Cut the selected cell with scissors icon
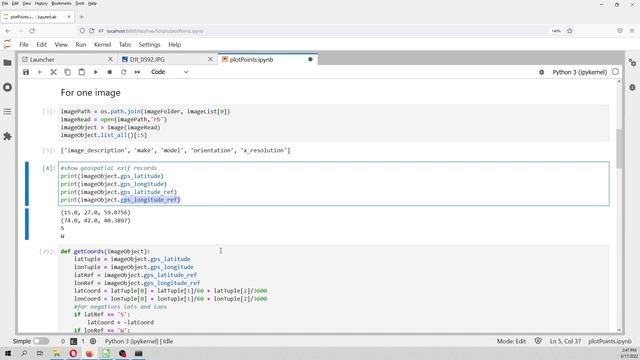The image size is (640, 360). click(53, 72)
